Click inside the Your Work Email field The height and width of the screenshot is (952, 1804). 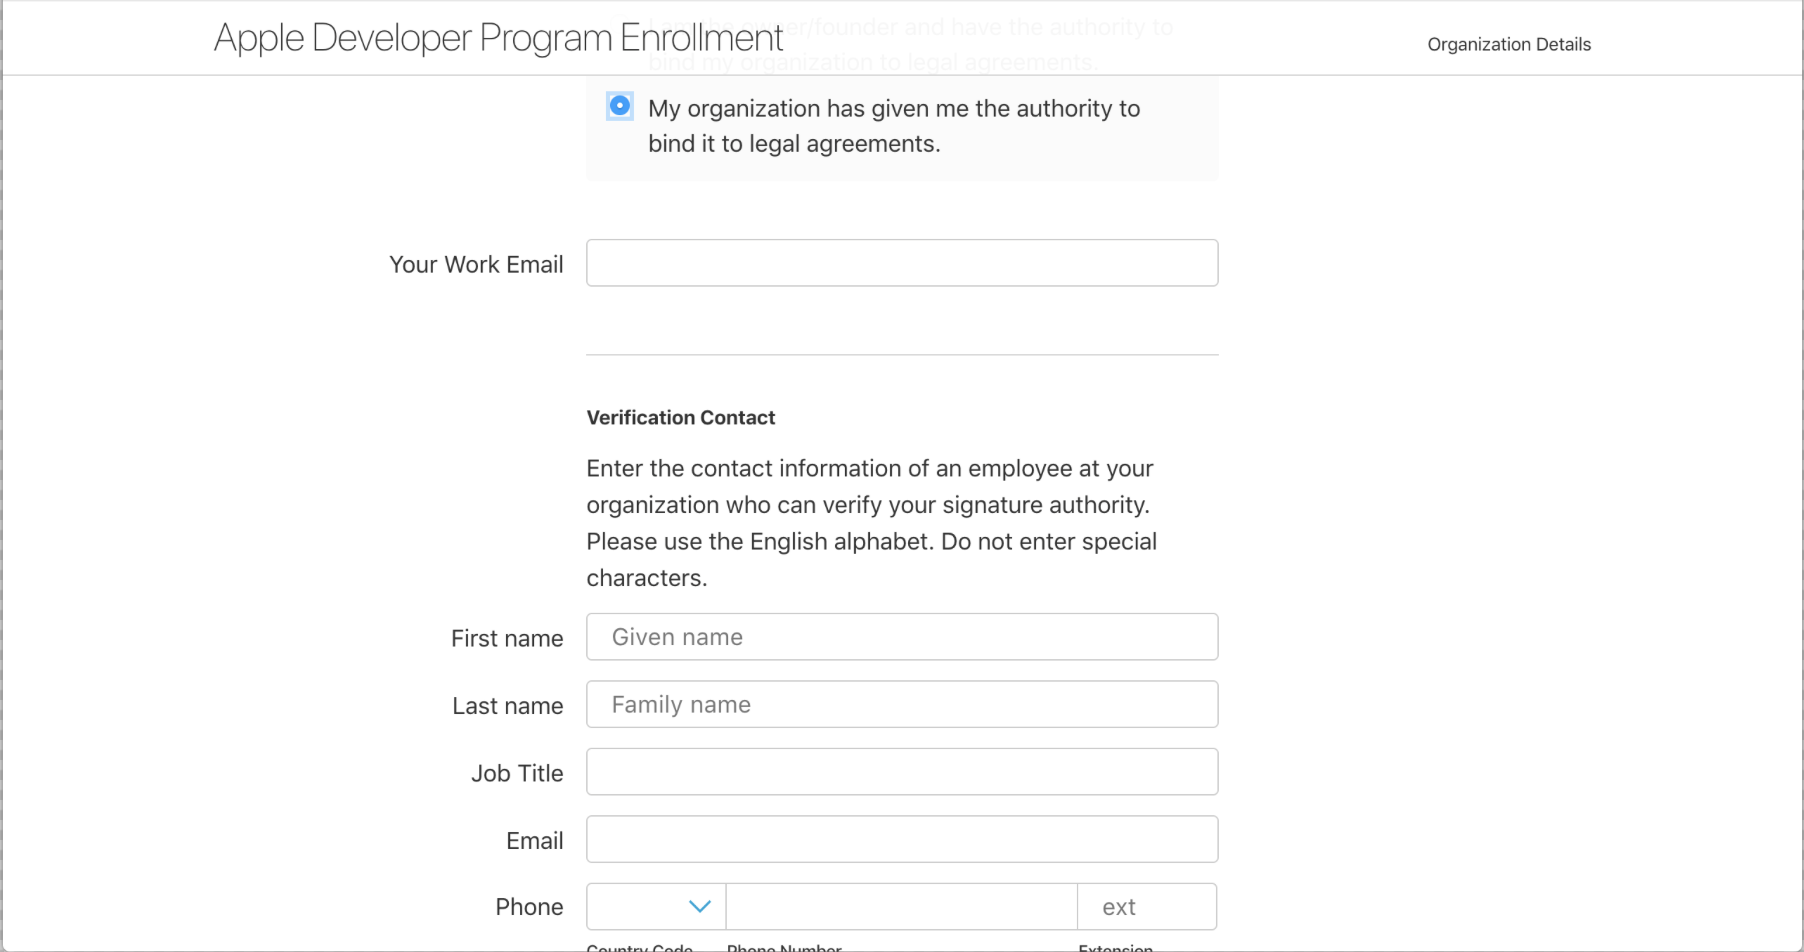point(900,262)
